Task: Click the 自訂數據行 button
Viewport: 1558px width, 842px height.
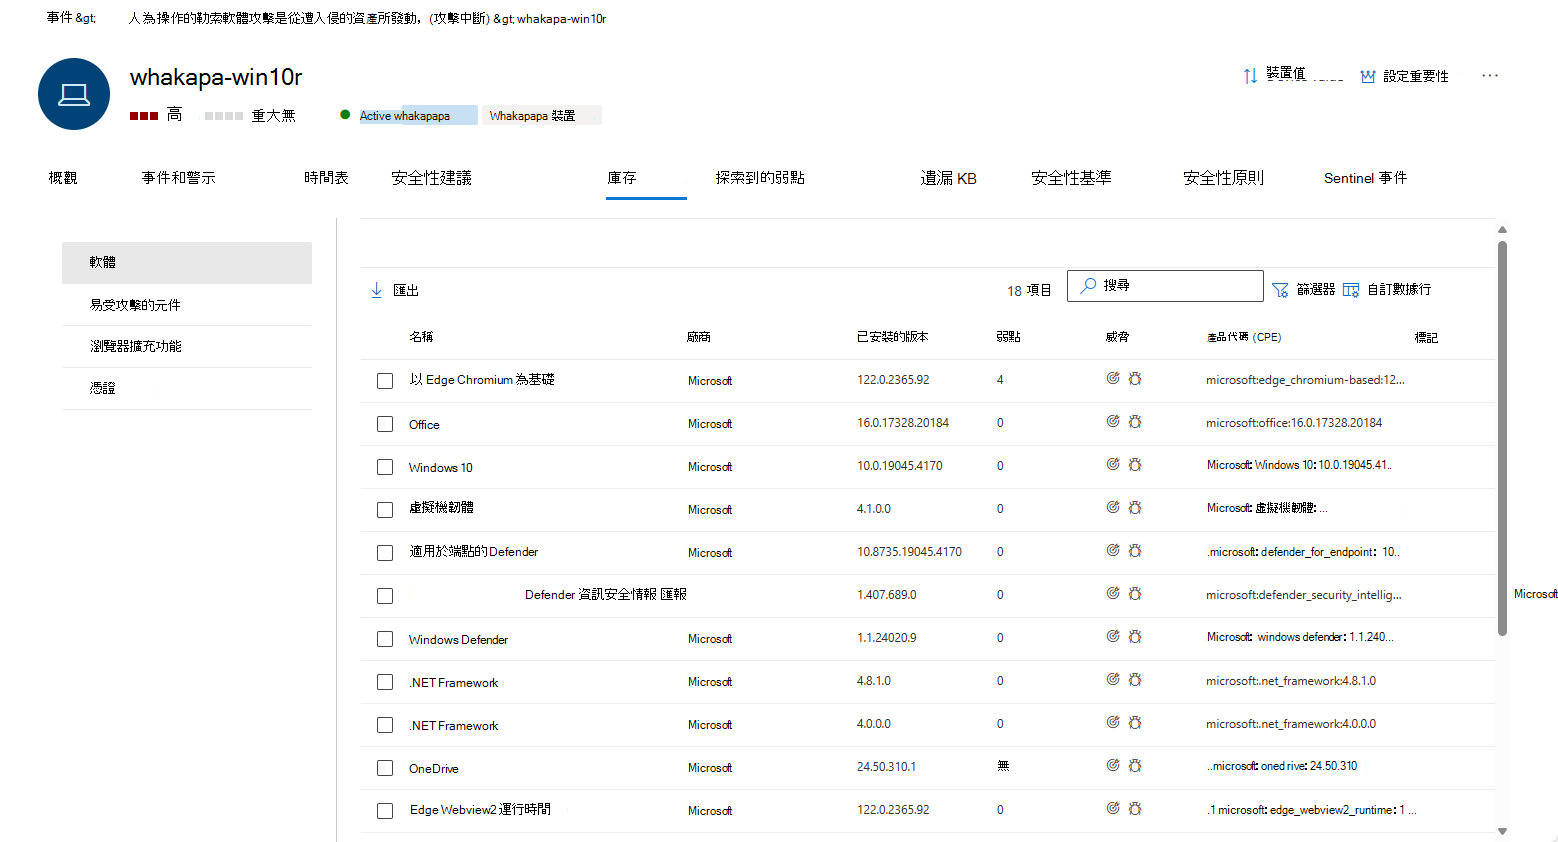Action: [1387, 290]
